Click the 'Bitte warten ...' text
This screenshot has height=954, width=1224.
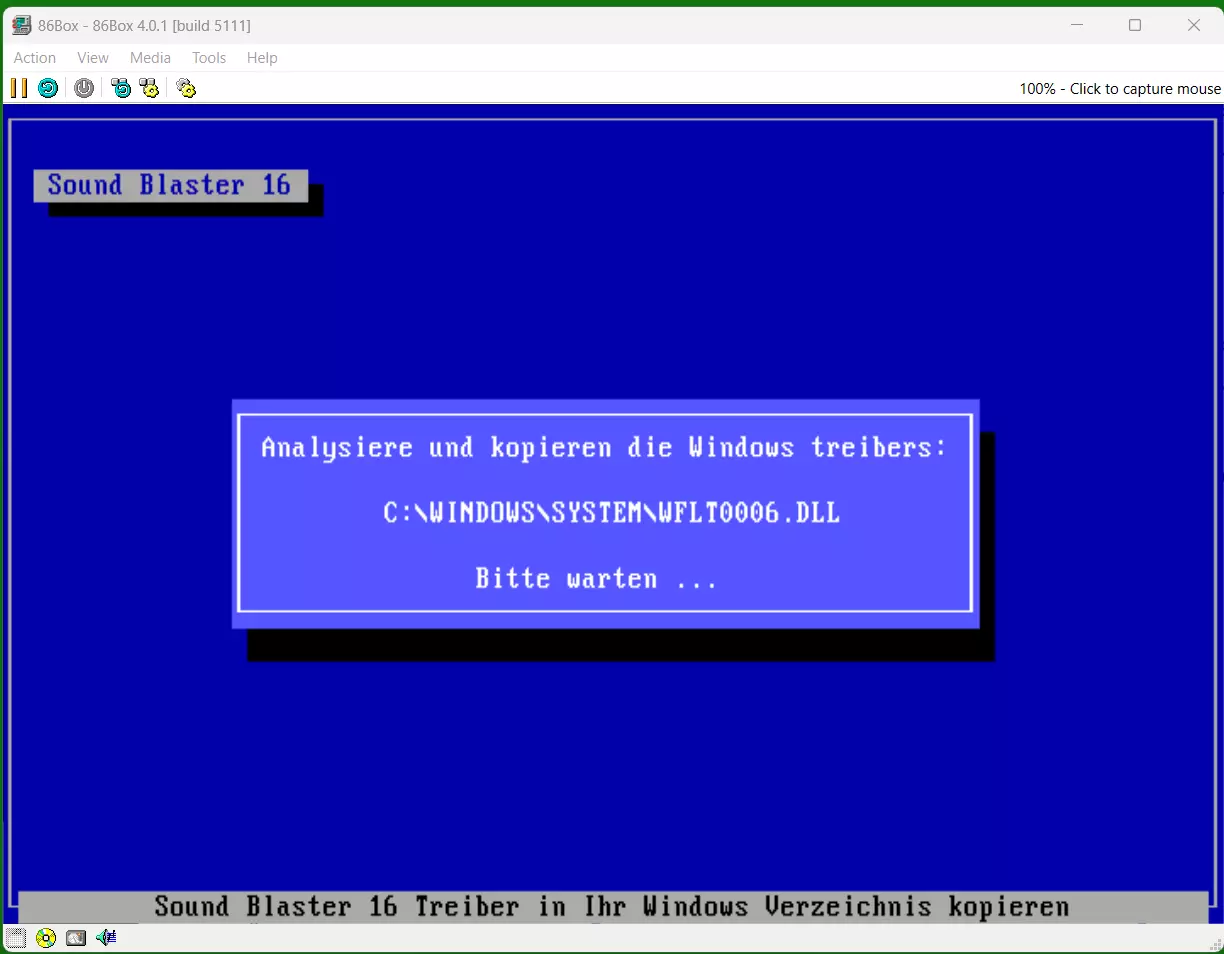(x=597, y=578)
